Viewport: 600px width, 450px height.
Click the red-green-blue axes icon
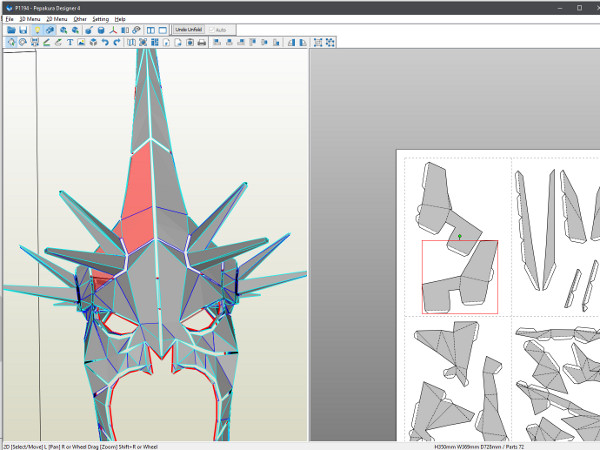[113, 30]
